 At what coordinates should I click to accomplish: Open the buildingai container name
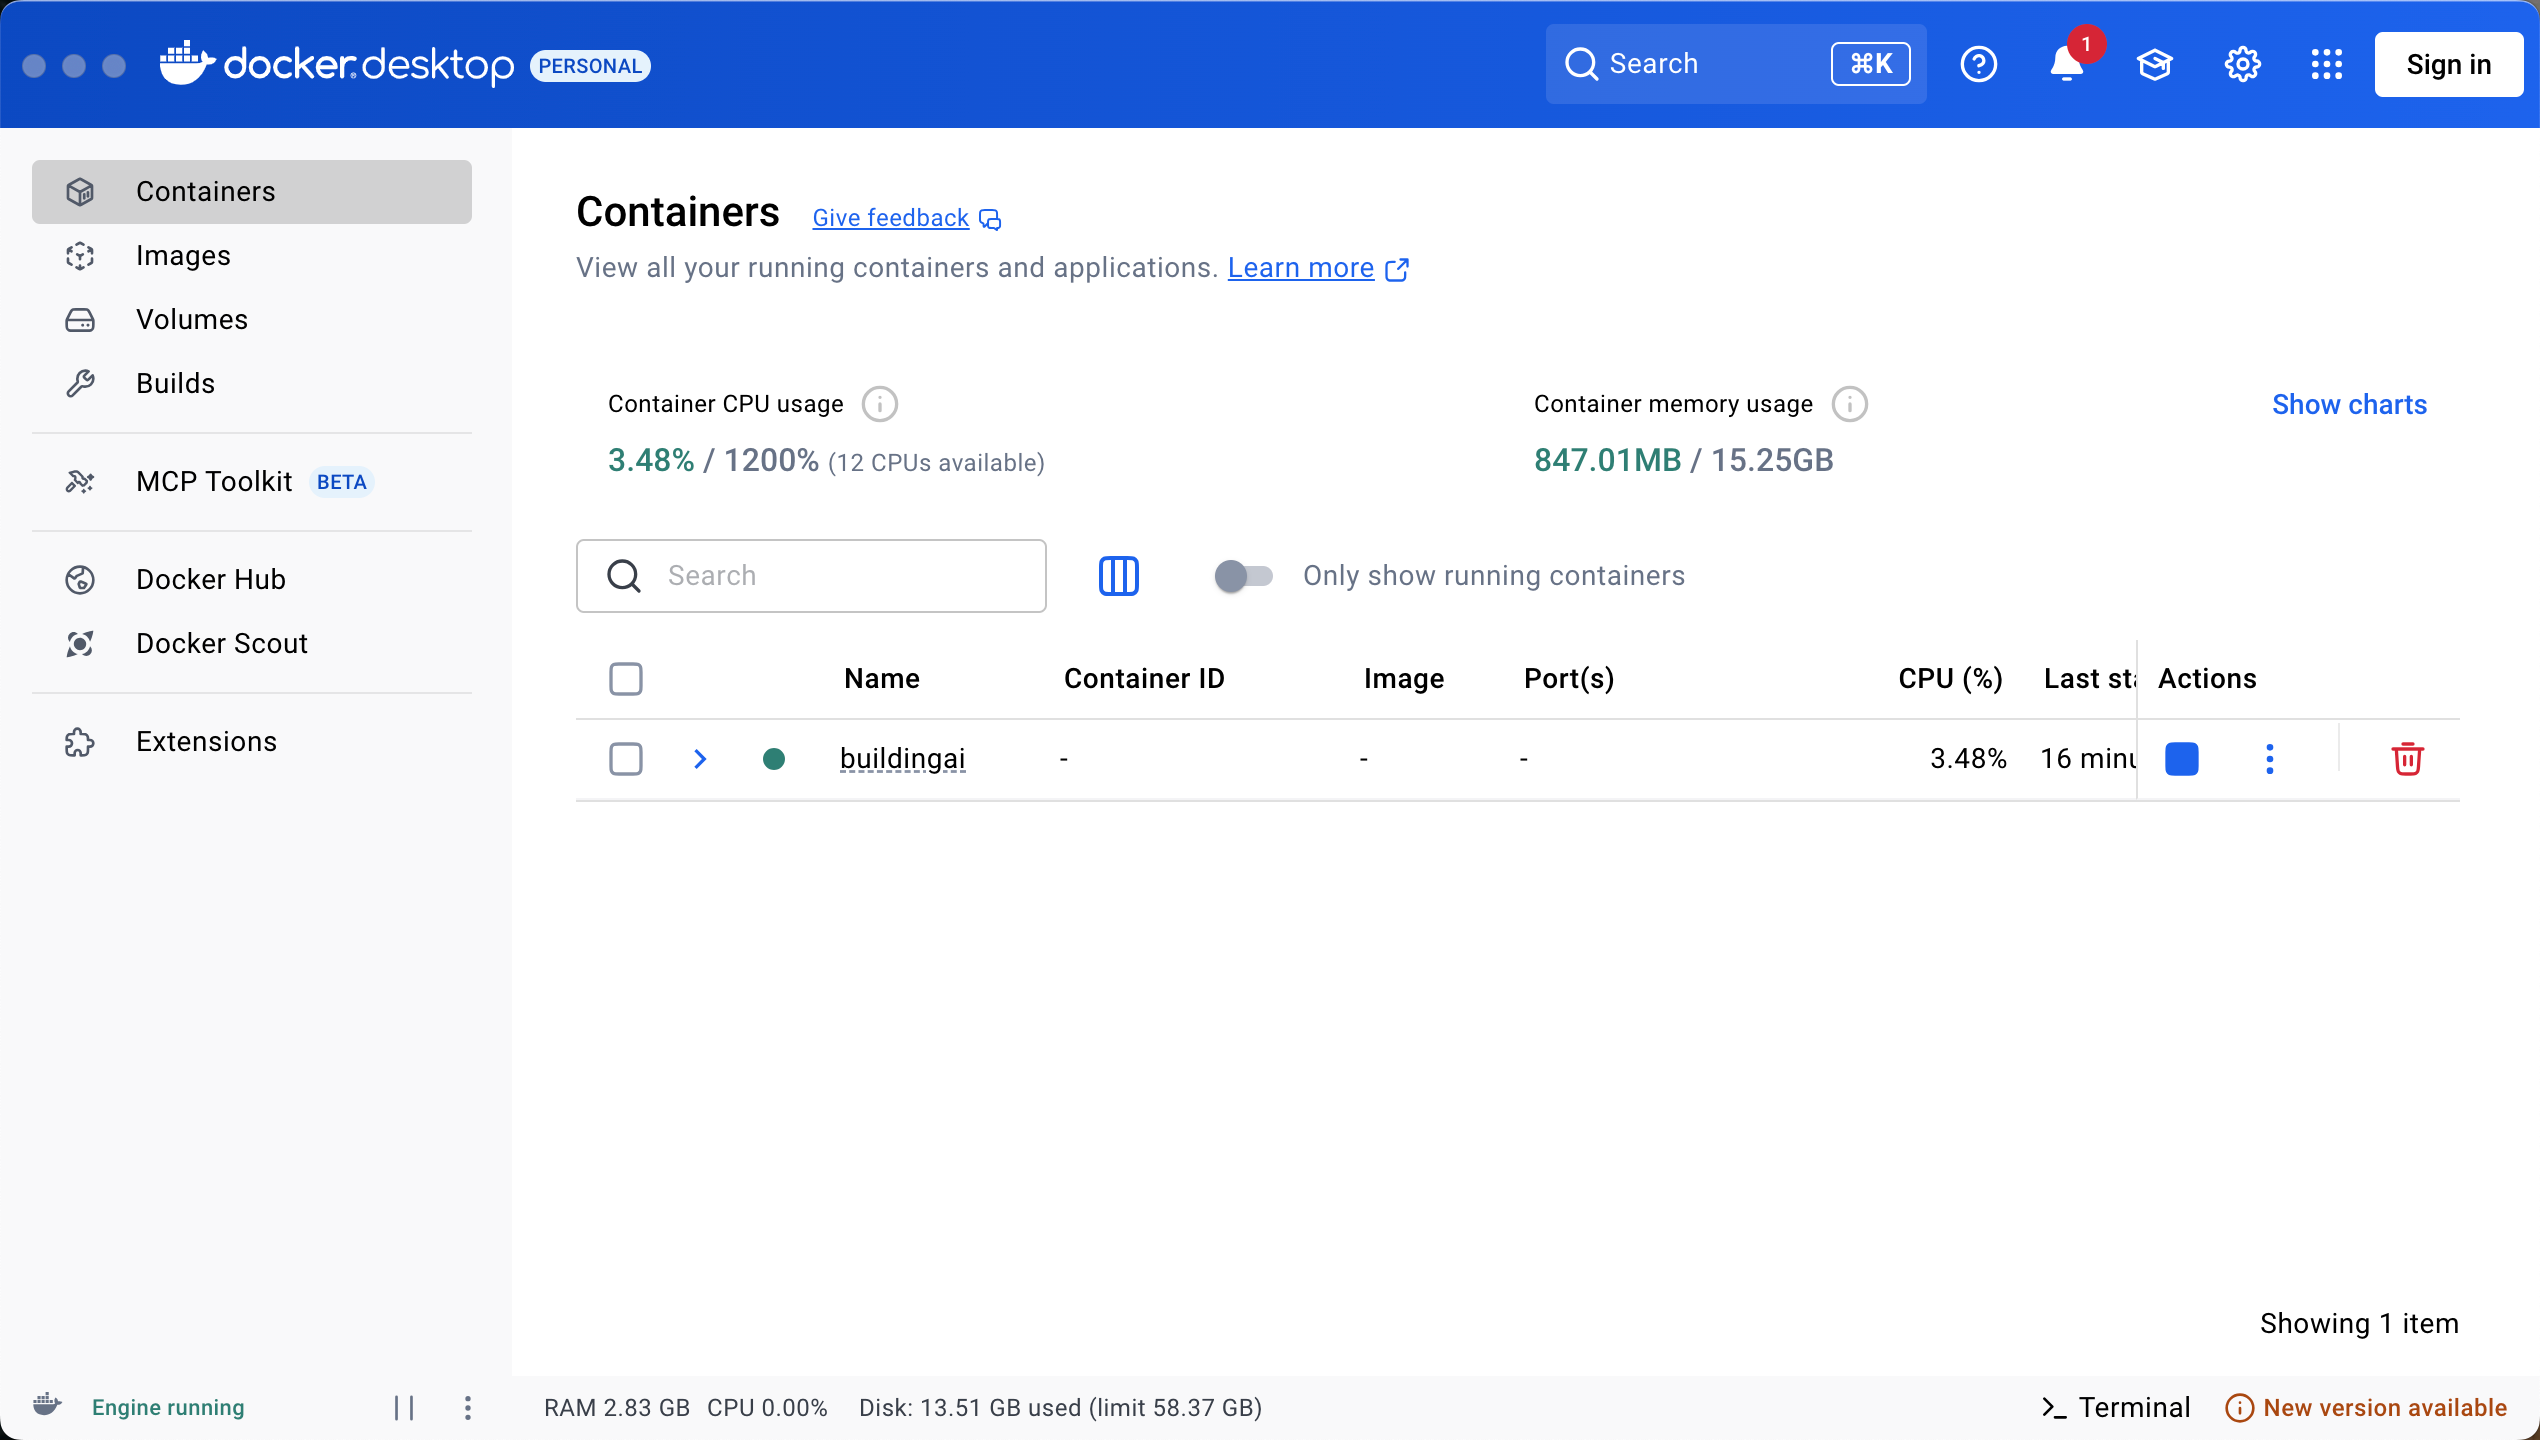(902, 759)
